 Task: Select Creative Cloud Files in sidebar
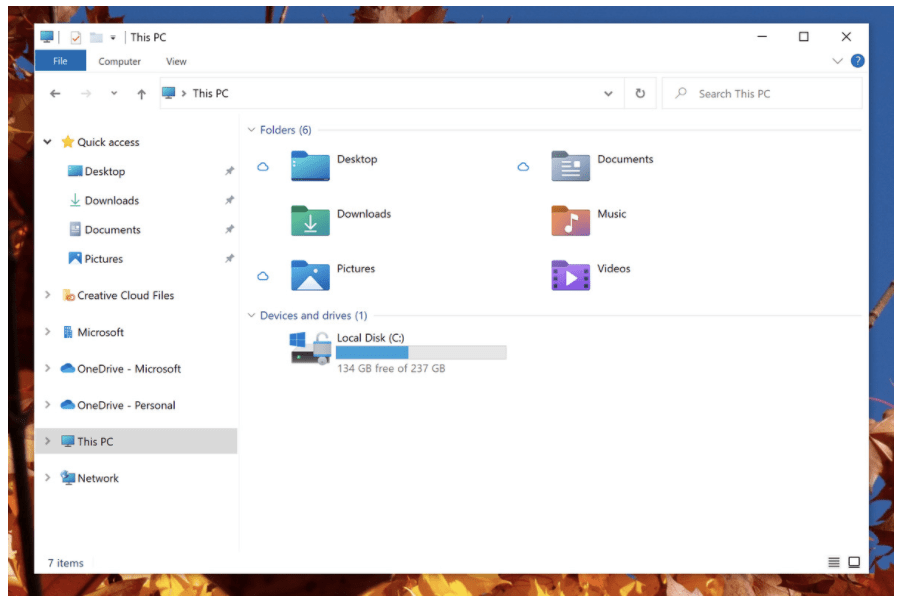pos(125,295)
